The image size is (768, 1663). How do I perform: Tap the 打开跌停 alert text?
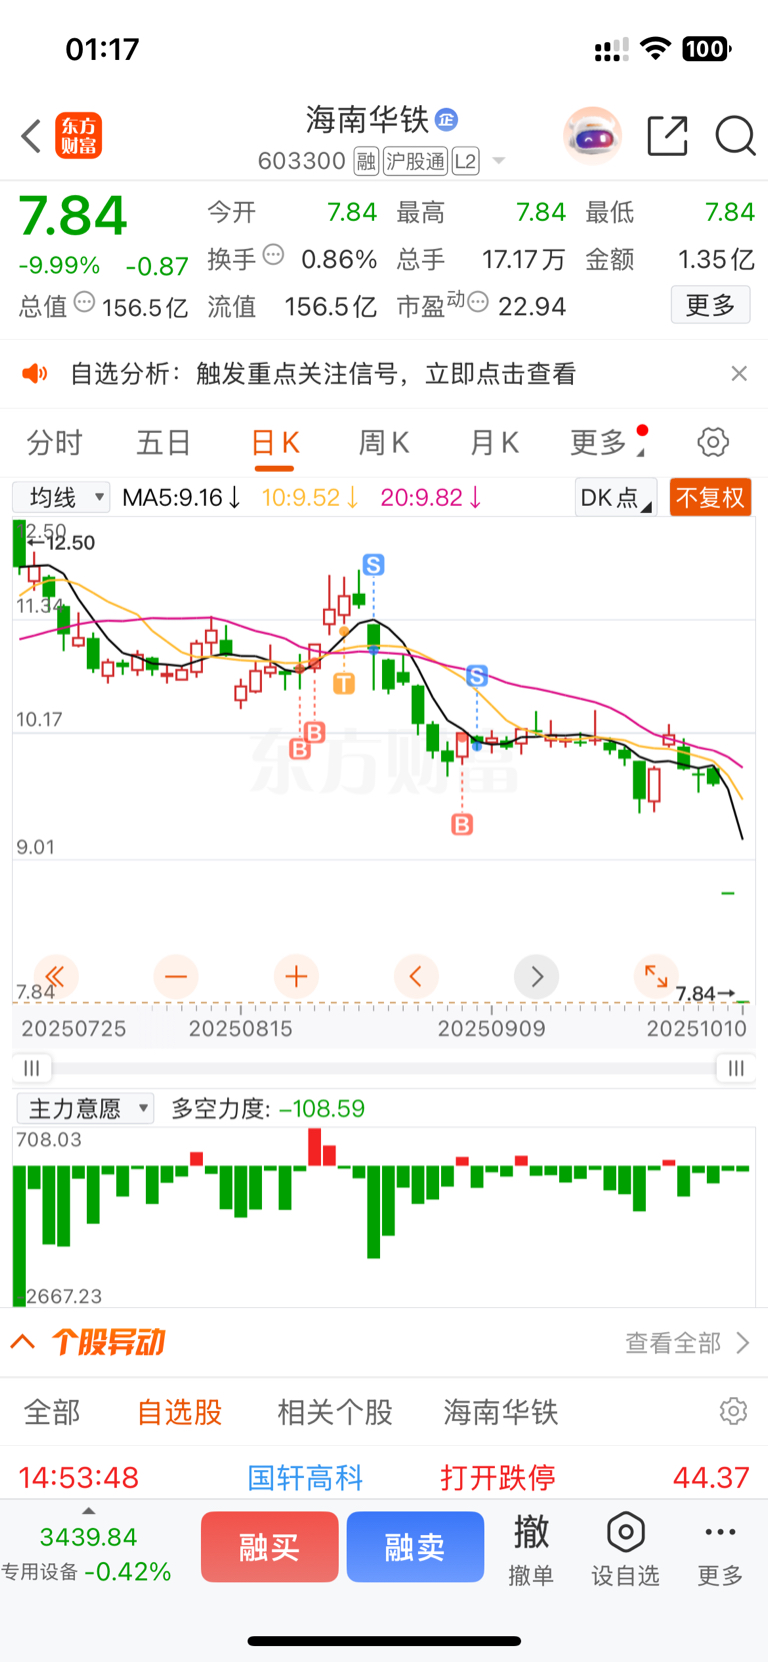(498, 1477)
